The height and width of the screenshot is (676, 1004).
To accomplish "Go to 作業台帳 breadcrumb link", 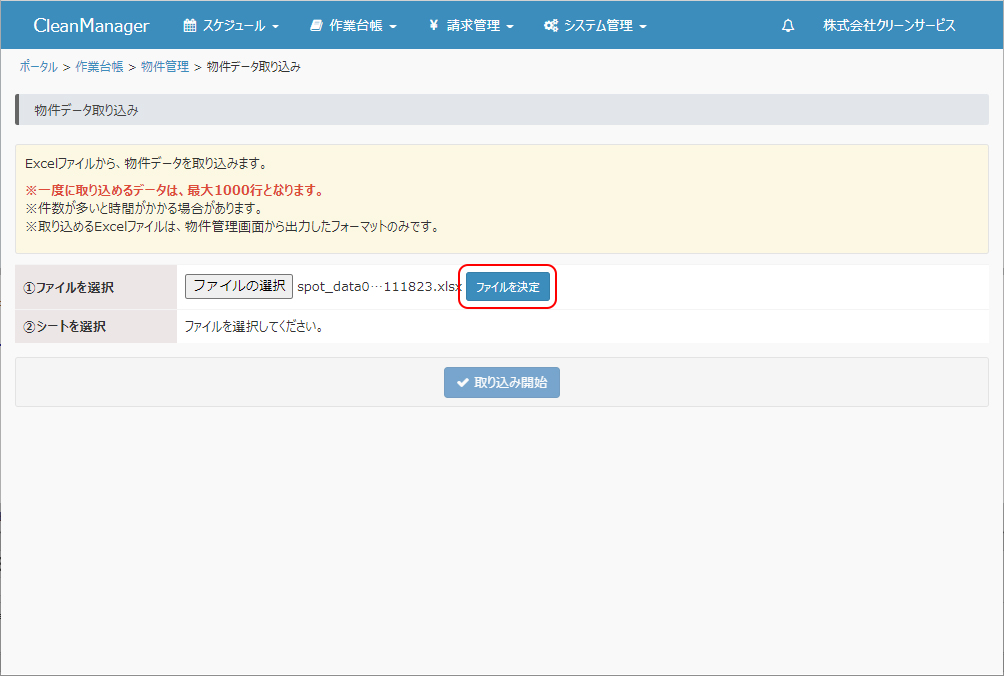I will point(99,67).
